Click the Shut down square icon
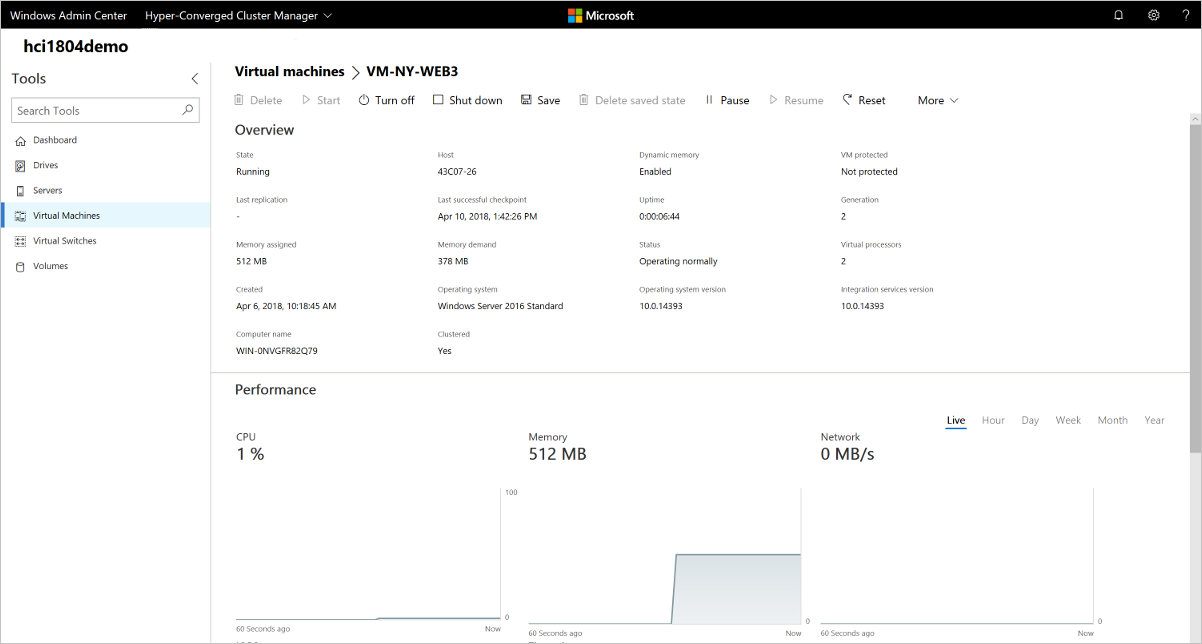 tap(438, 100)
